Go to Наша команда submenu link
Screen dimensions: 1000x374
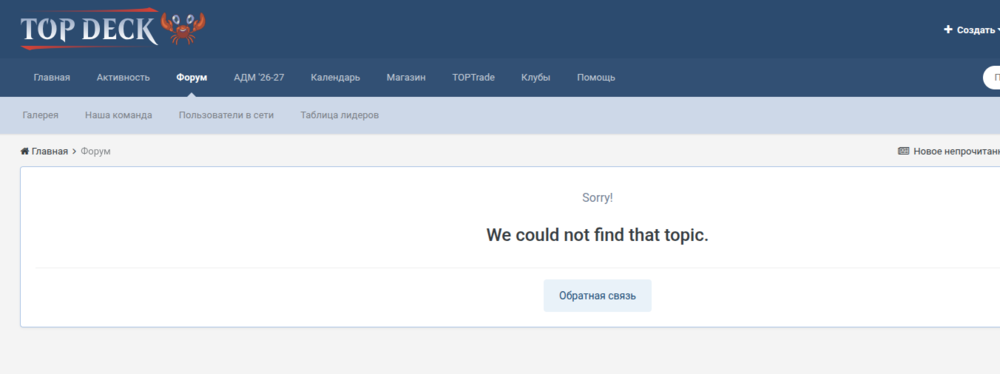click(119, 116)
